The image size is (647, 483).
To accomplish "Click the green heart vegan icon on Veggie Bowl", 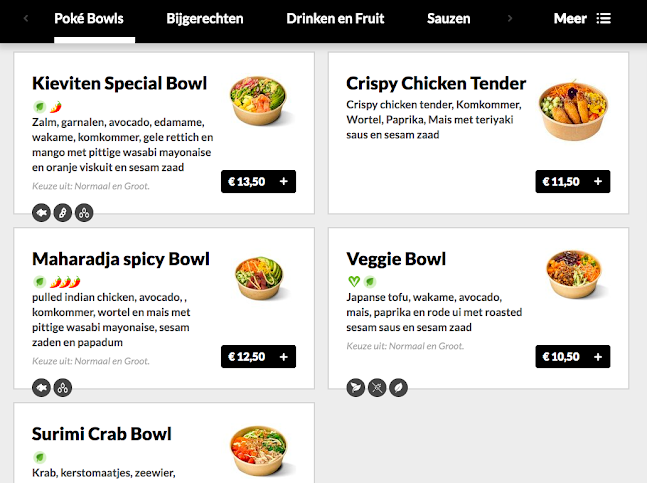I will pyautogui.click(x=353, y=282).
